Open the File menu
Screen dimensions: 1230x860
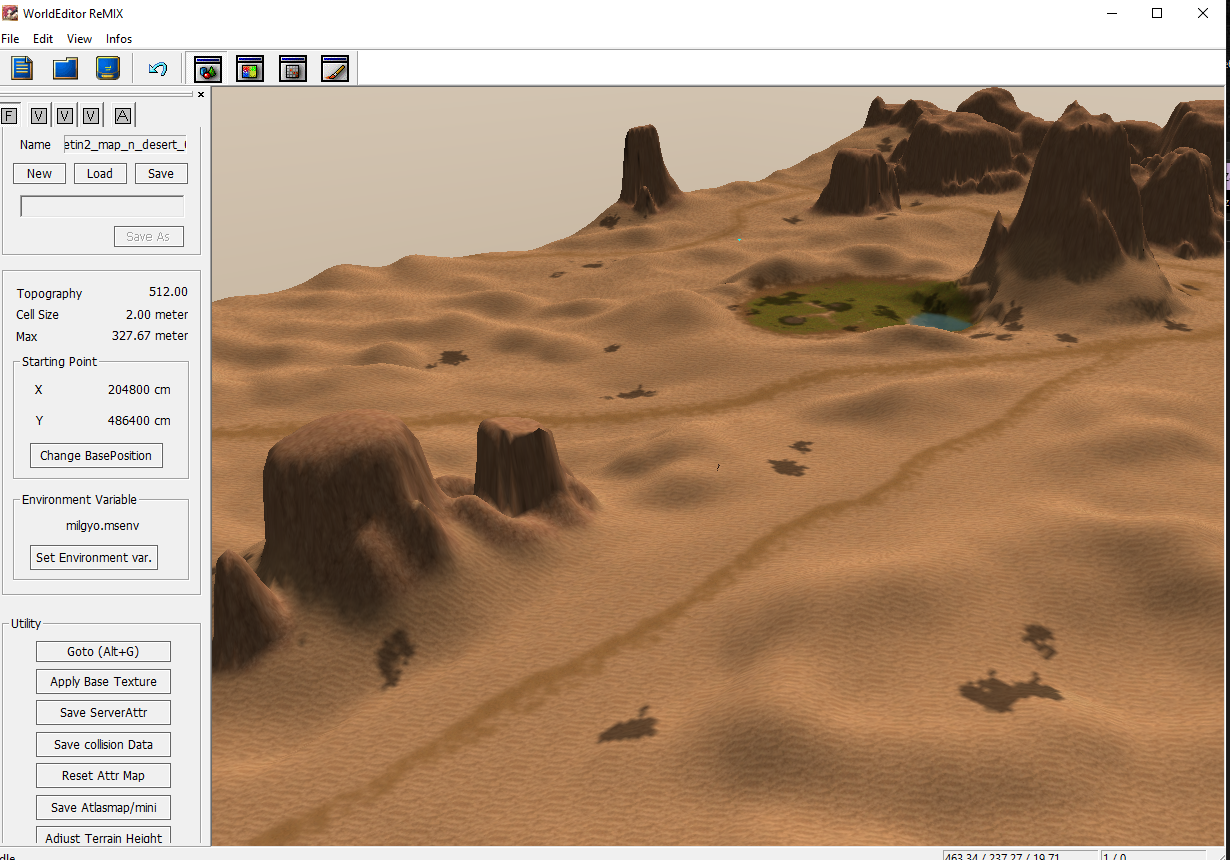tap(10, 39)
